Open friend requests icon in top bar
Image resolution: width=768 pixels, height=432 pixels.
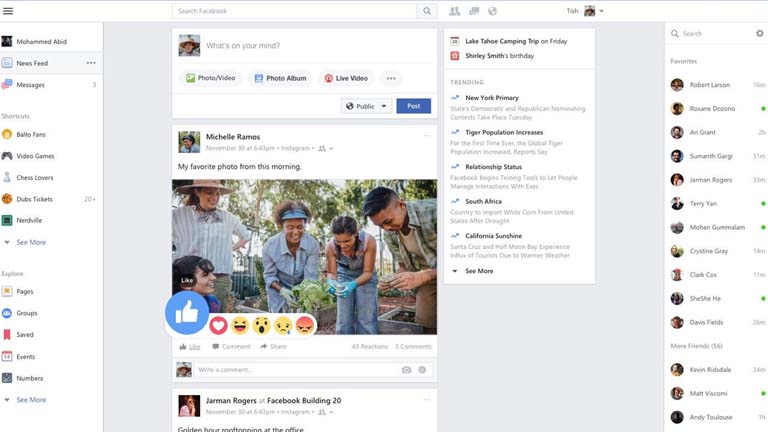pyautogui.click(x=455, y=11)
